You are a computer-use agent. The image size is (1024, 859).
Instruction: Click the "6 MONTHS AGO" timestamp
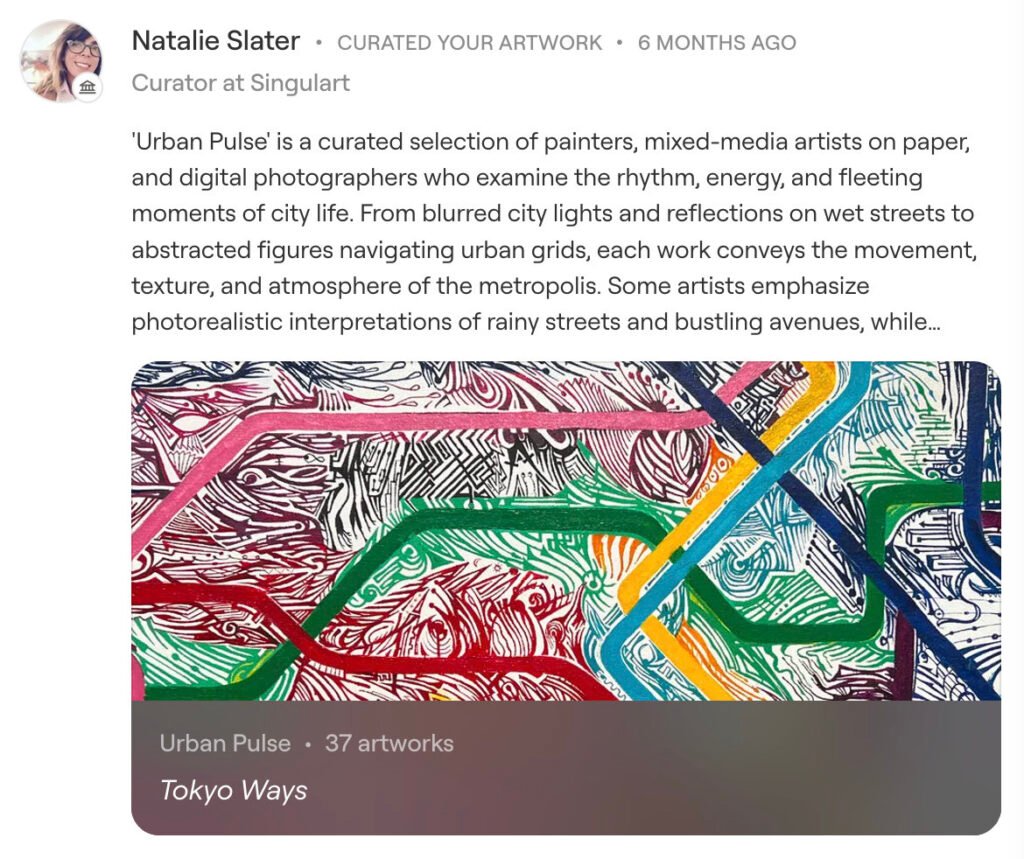717,43
